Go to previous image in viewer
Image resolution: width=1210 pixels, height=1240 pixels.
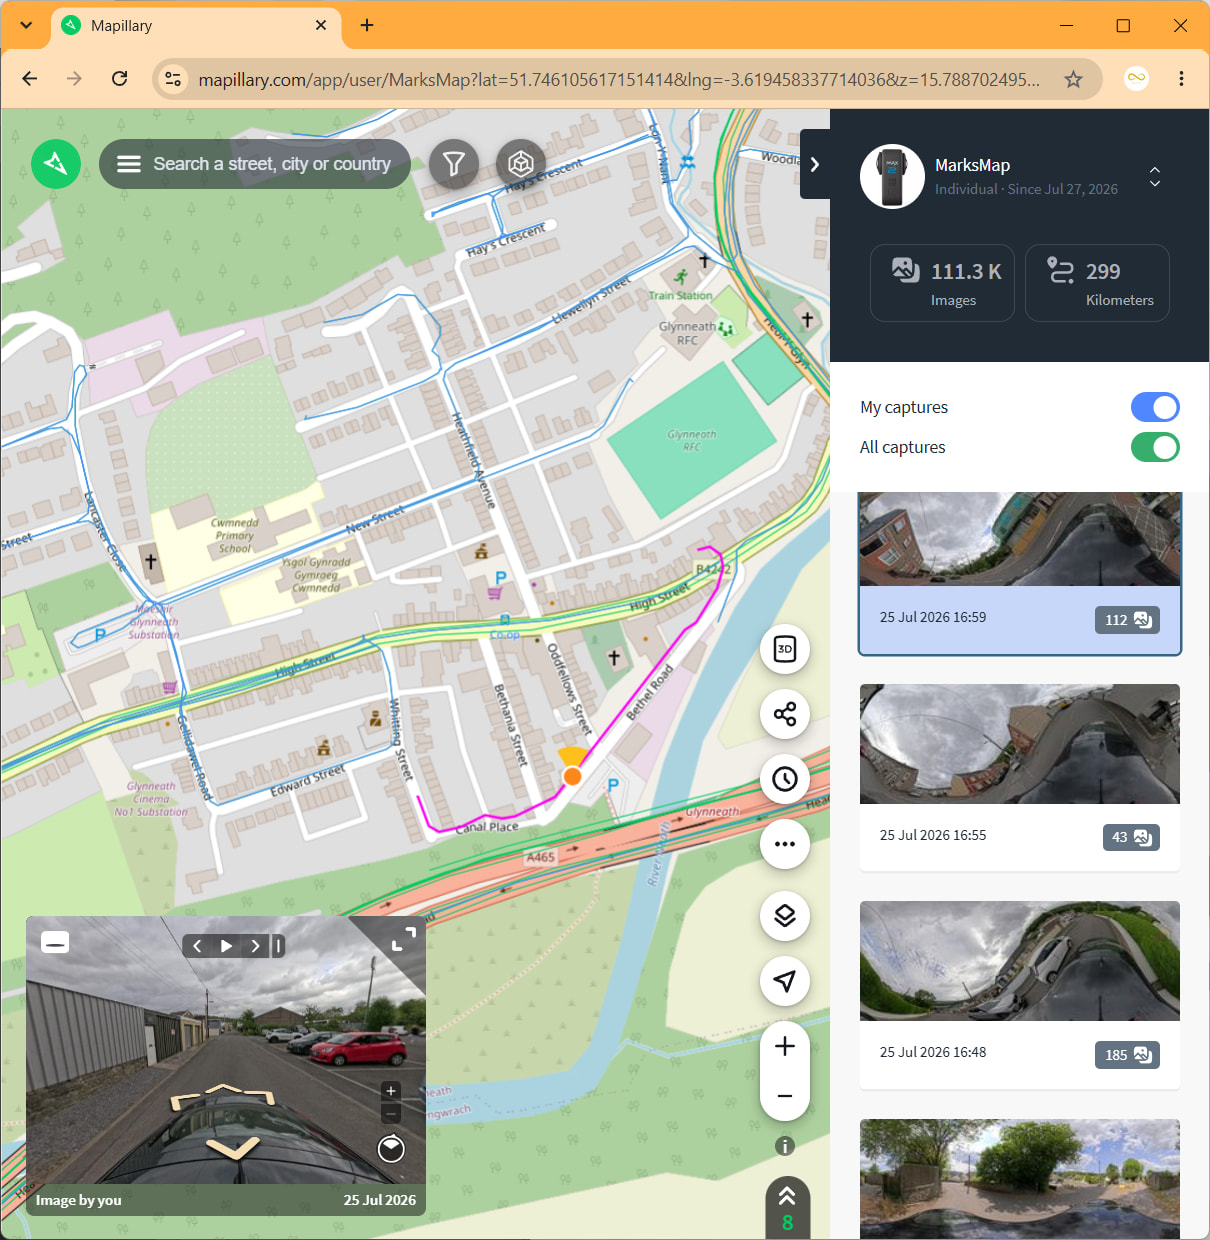point(197,946)
